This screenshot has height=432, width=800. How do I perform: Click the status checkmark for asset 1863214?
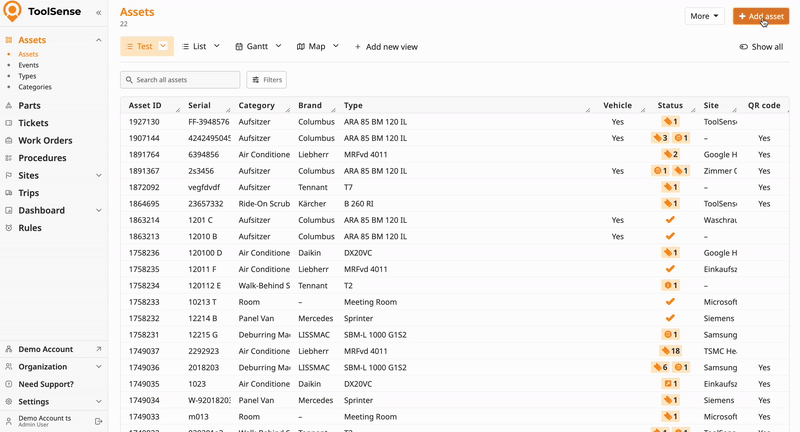[670, 220]
